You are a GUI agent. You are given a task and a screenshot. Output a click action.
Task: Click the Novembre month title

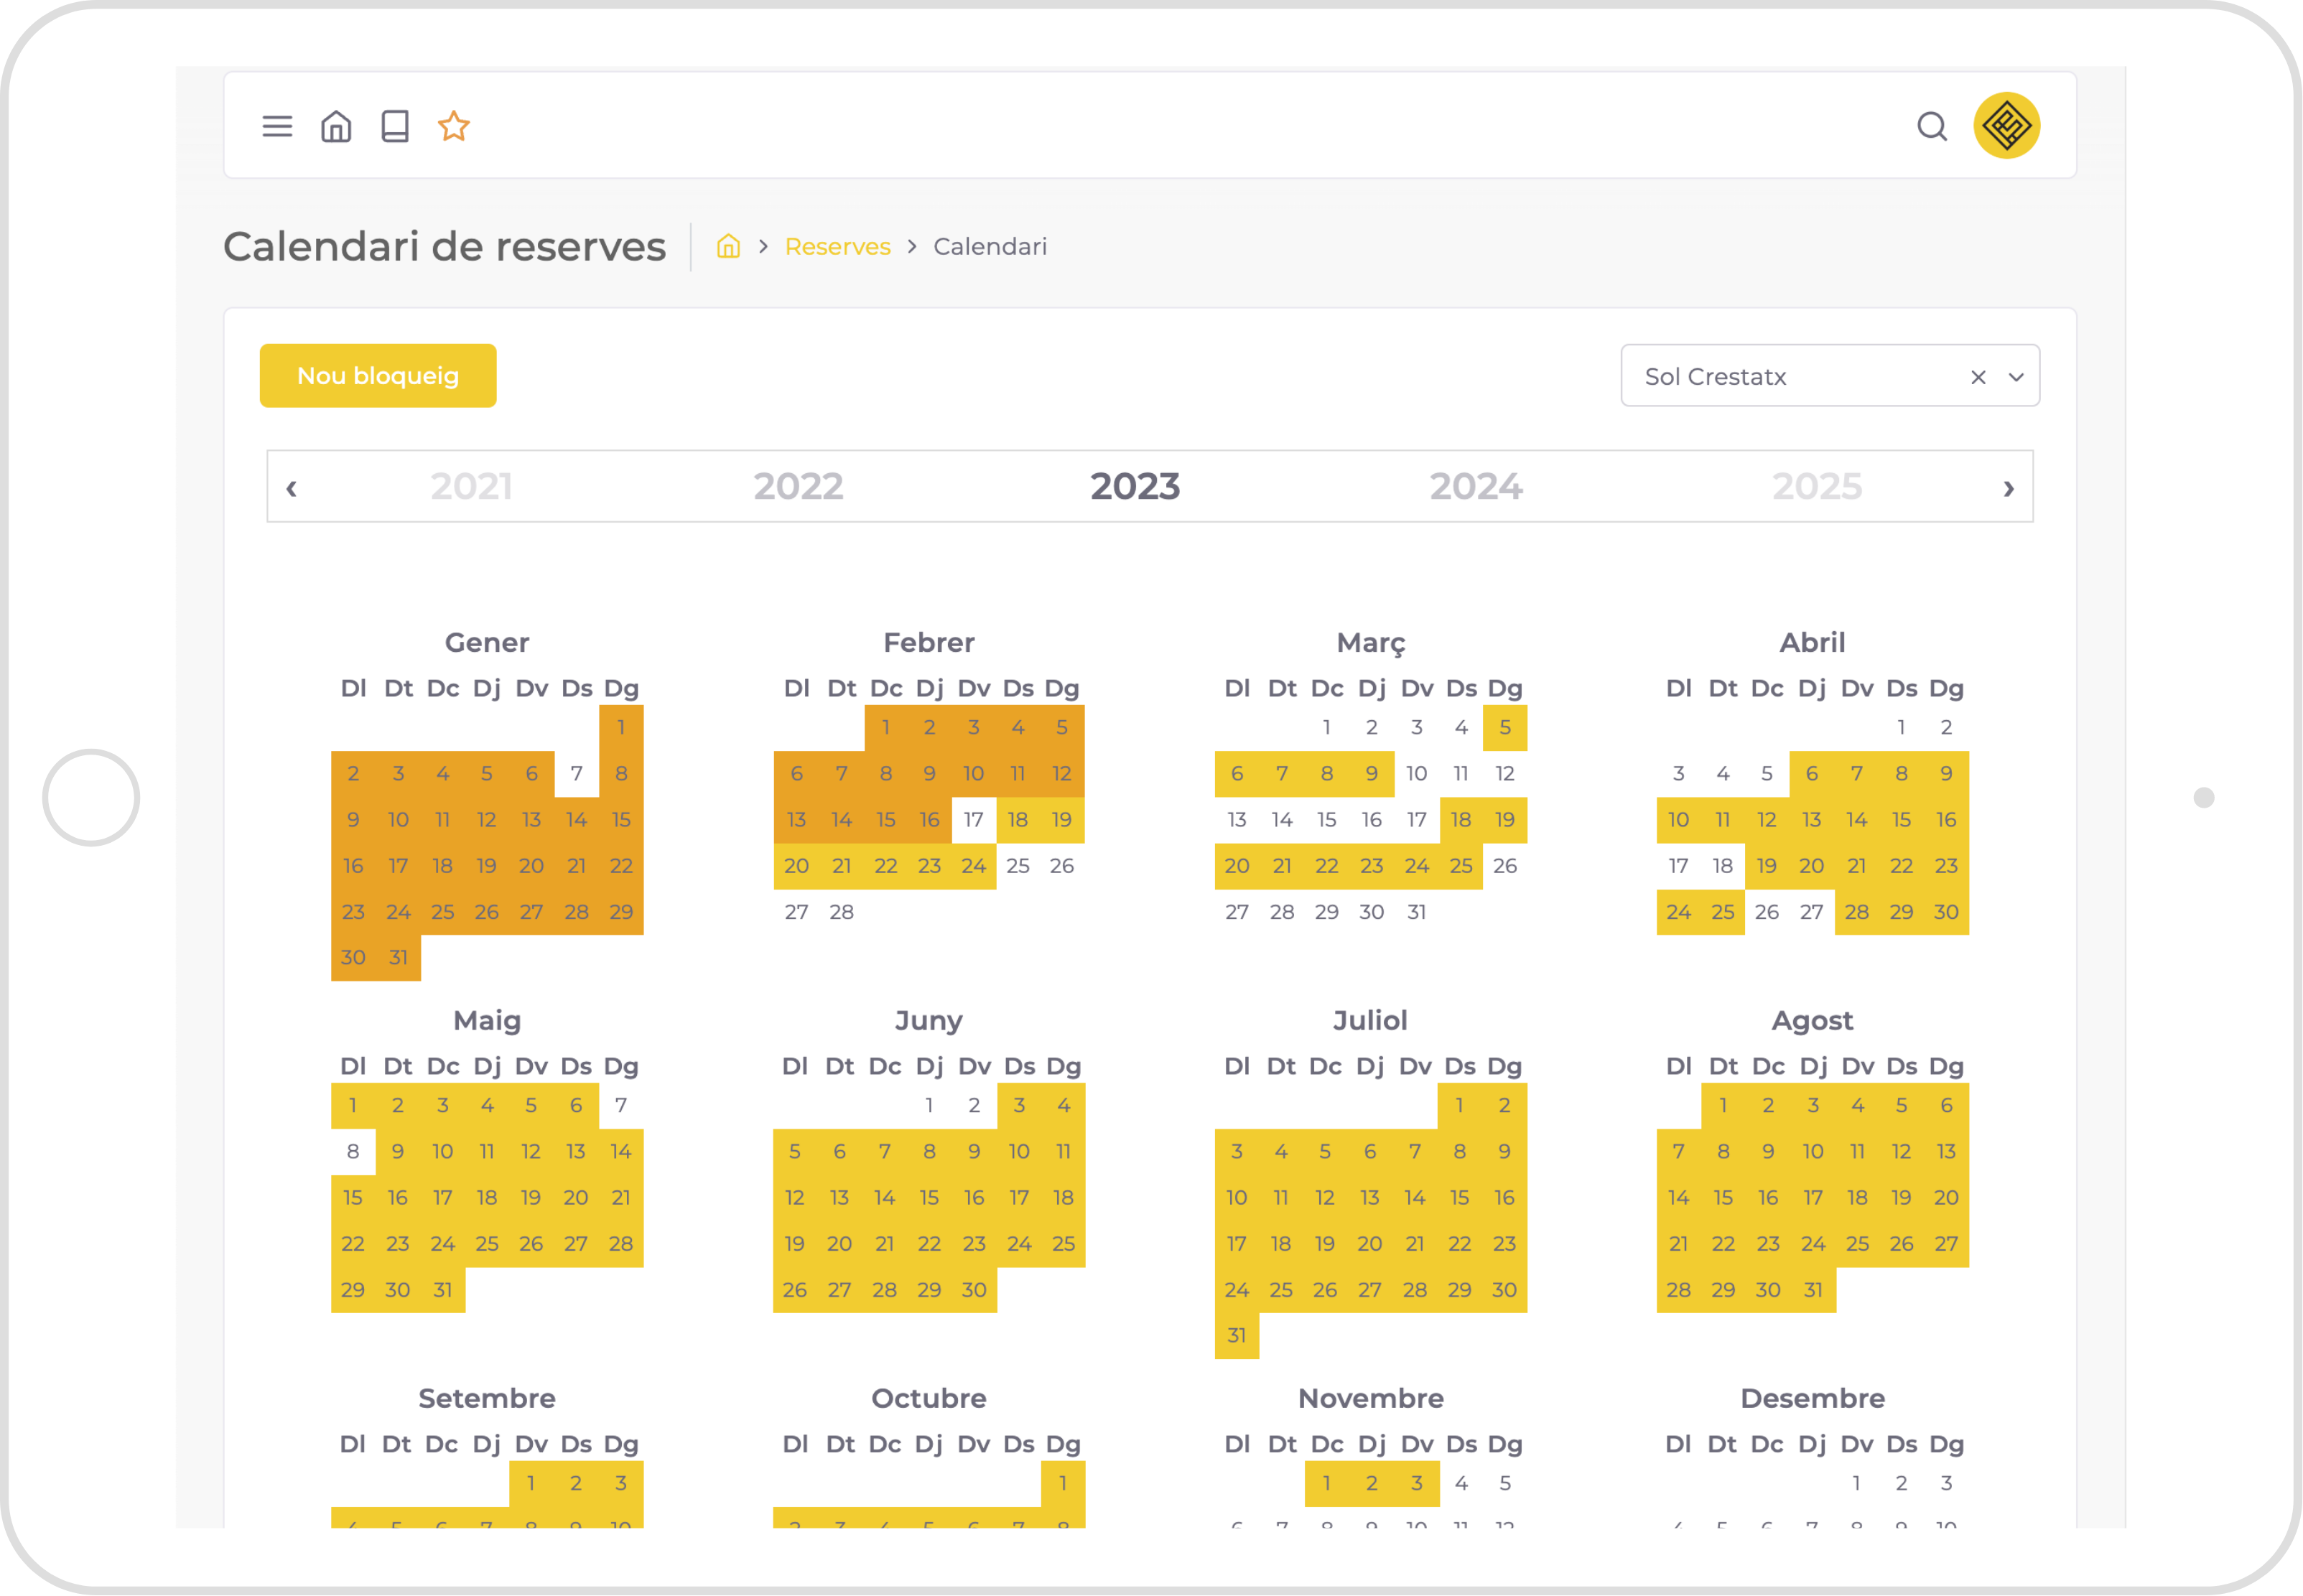click(1370, 1399)
